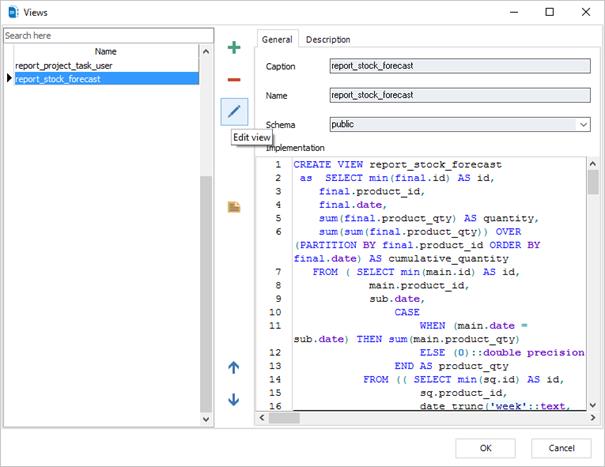Click the view list vertical scrollbar thumb

point(206,294)
